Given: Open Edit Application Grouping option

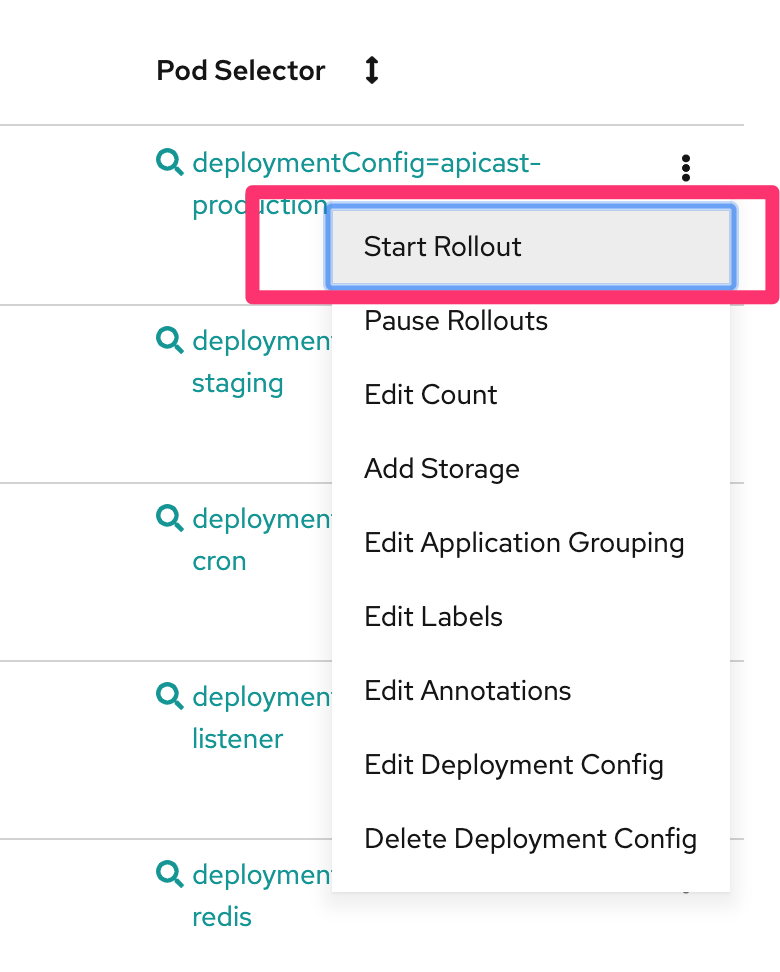Looking at the screenshot, I should [x=531, y=542].
